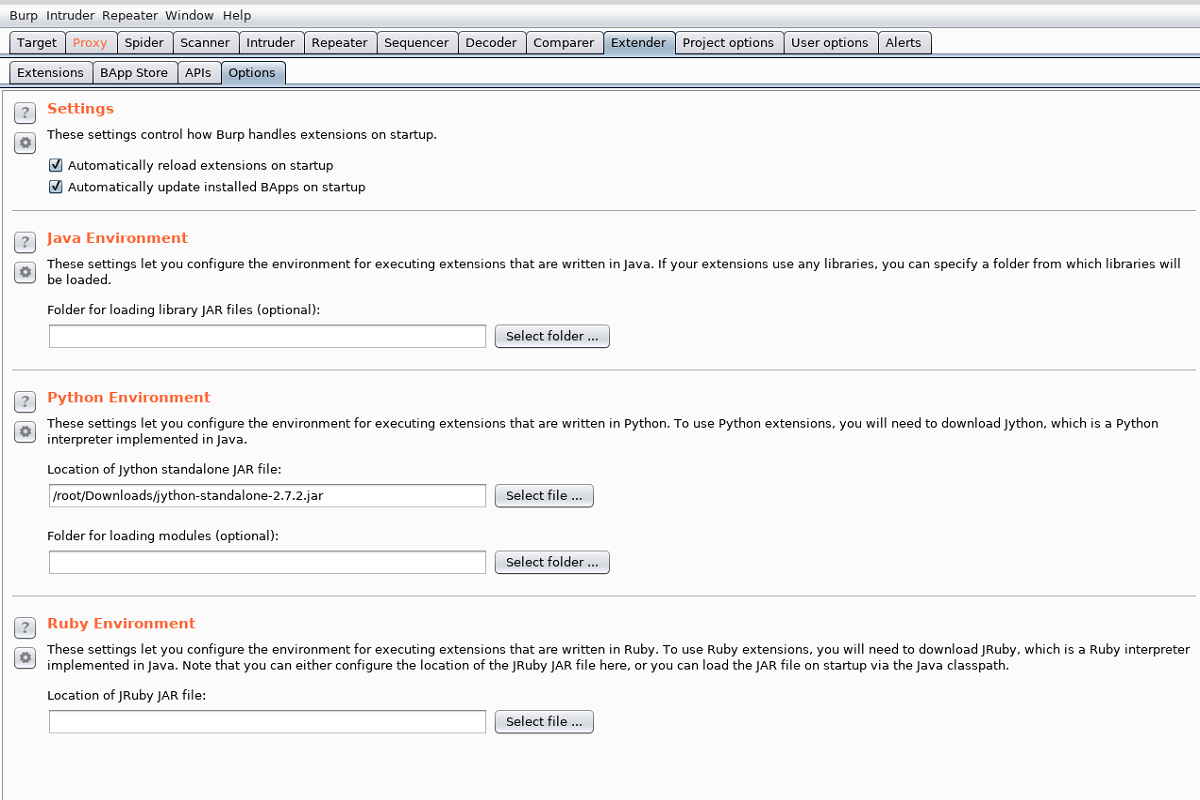Screen dimensions: 1200x800
Task: Switch to the Target tab
Action: 37,43
